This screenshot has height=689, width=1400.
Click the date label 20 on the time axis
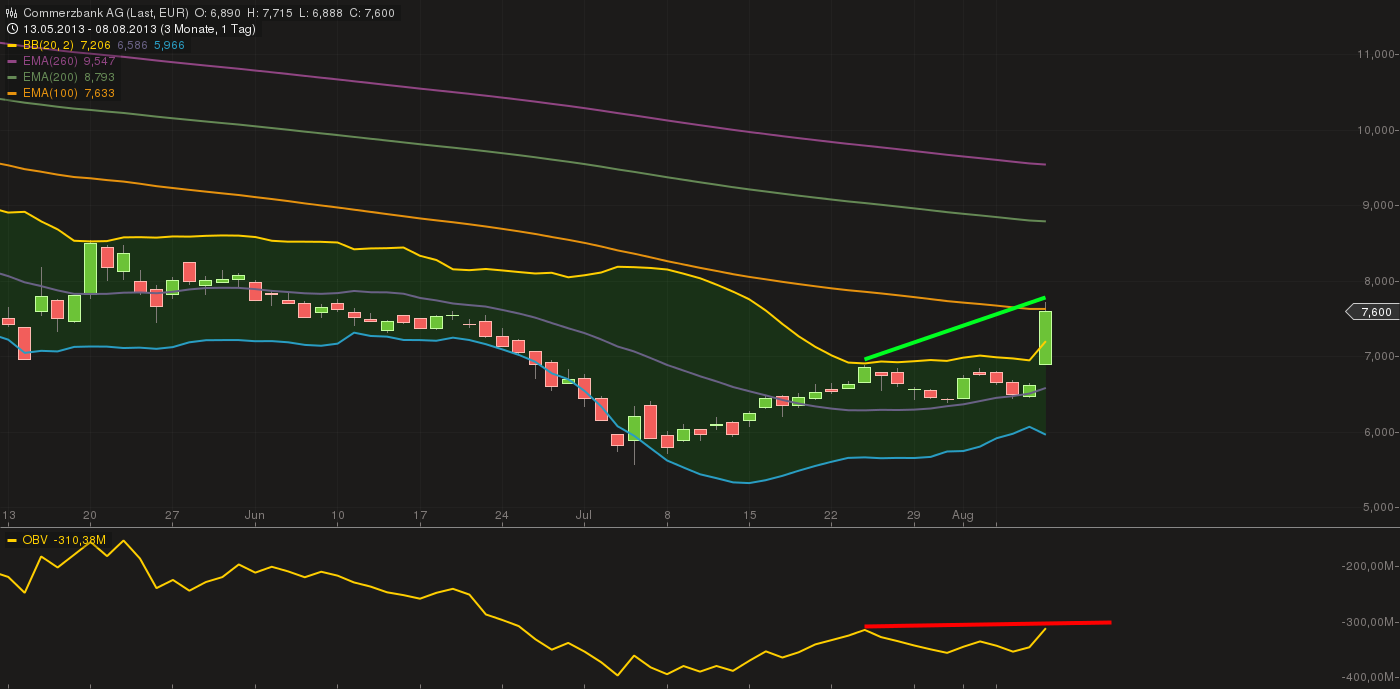click(x=89, y=515)
